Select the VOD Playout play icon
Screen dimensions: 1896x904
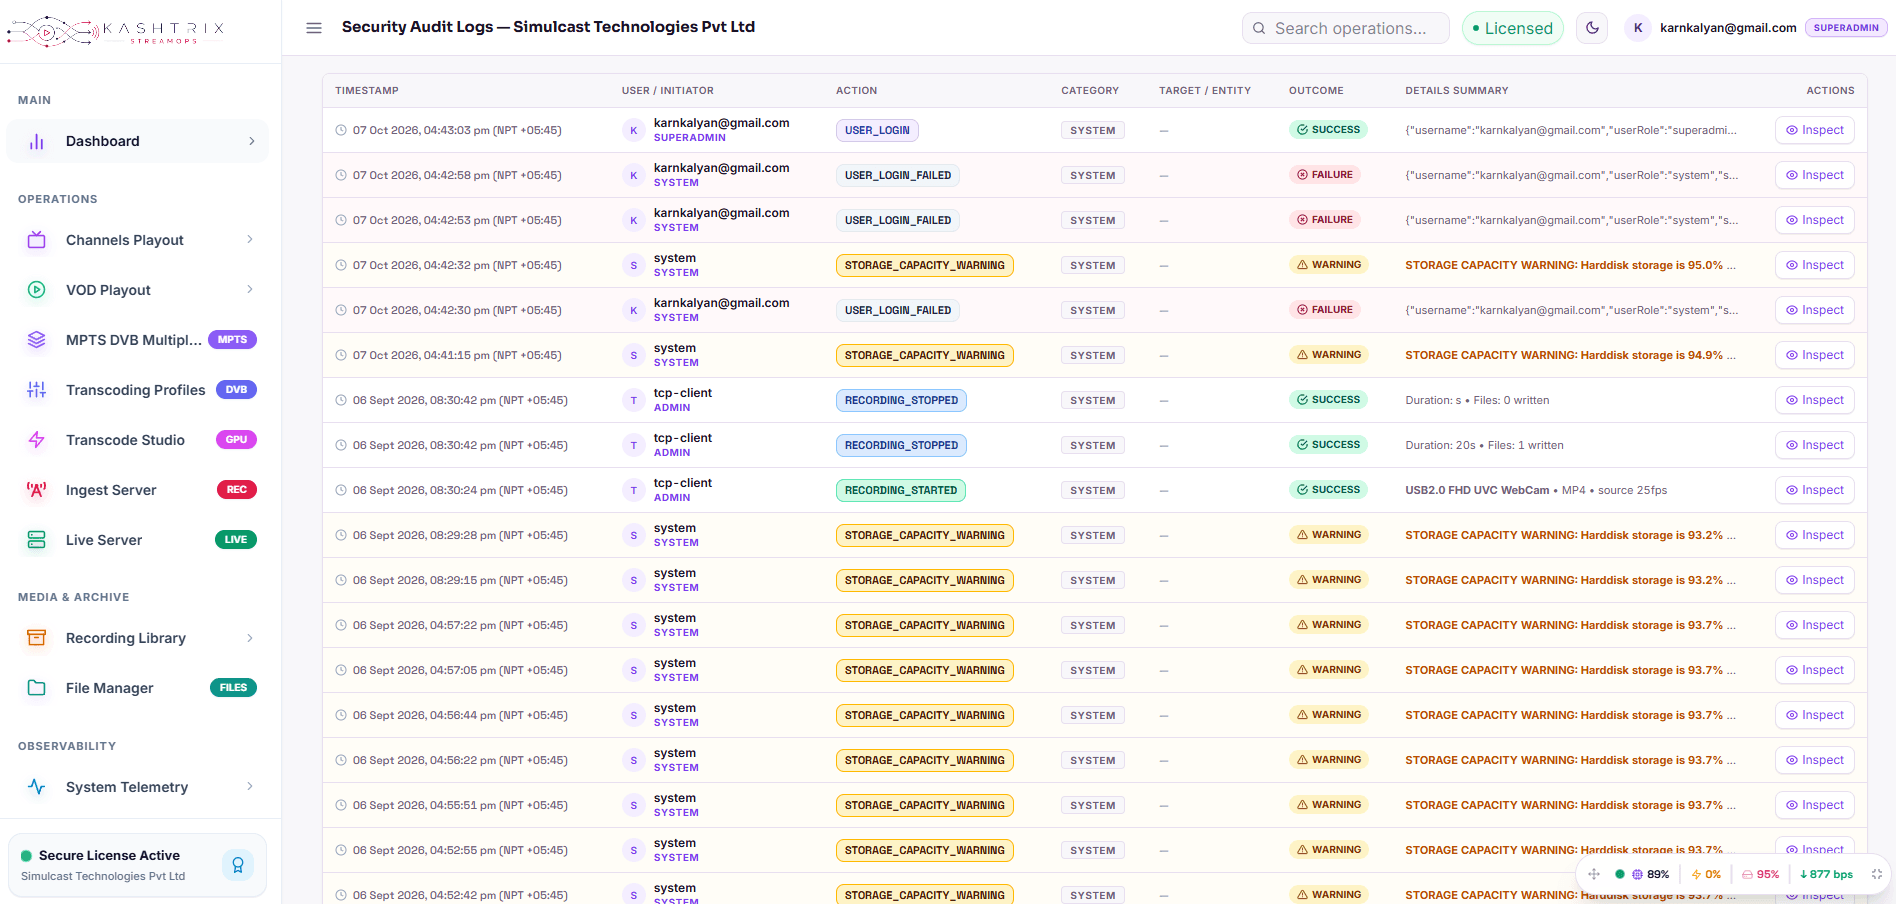(37, 290)
